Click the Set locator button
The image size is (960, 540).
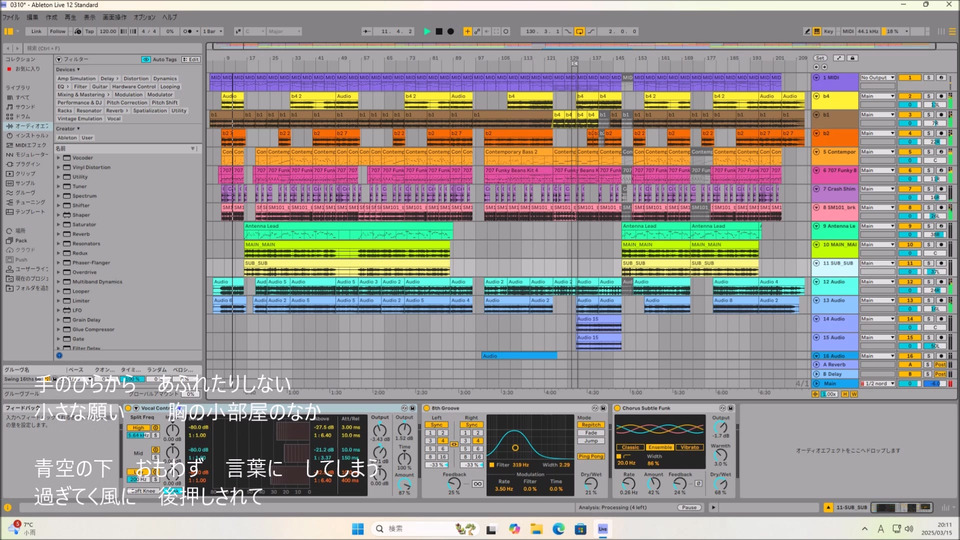pyautogui.click(x=819, y=58)
